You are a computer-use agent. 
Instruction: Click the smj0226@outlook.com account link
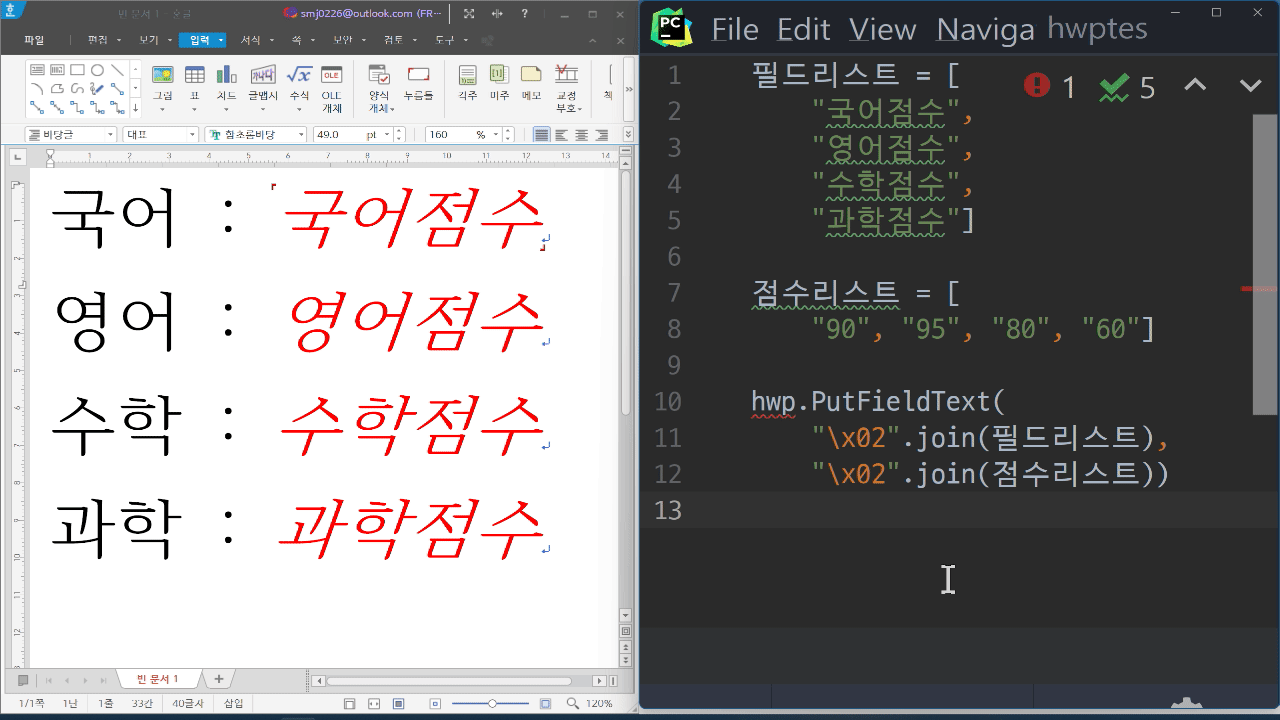[363, 14]
